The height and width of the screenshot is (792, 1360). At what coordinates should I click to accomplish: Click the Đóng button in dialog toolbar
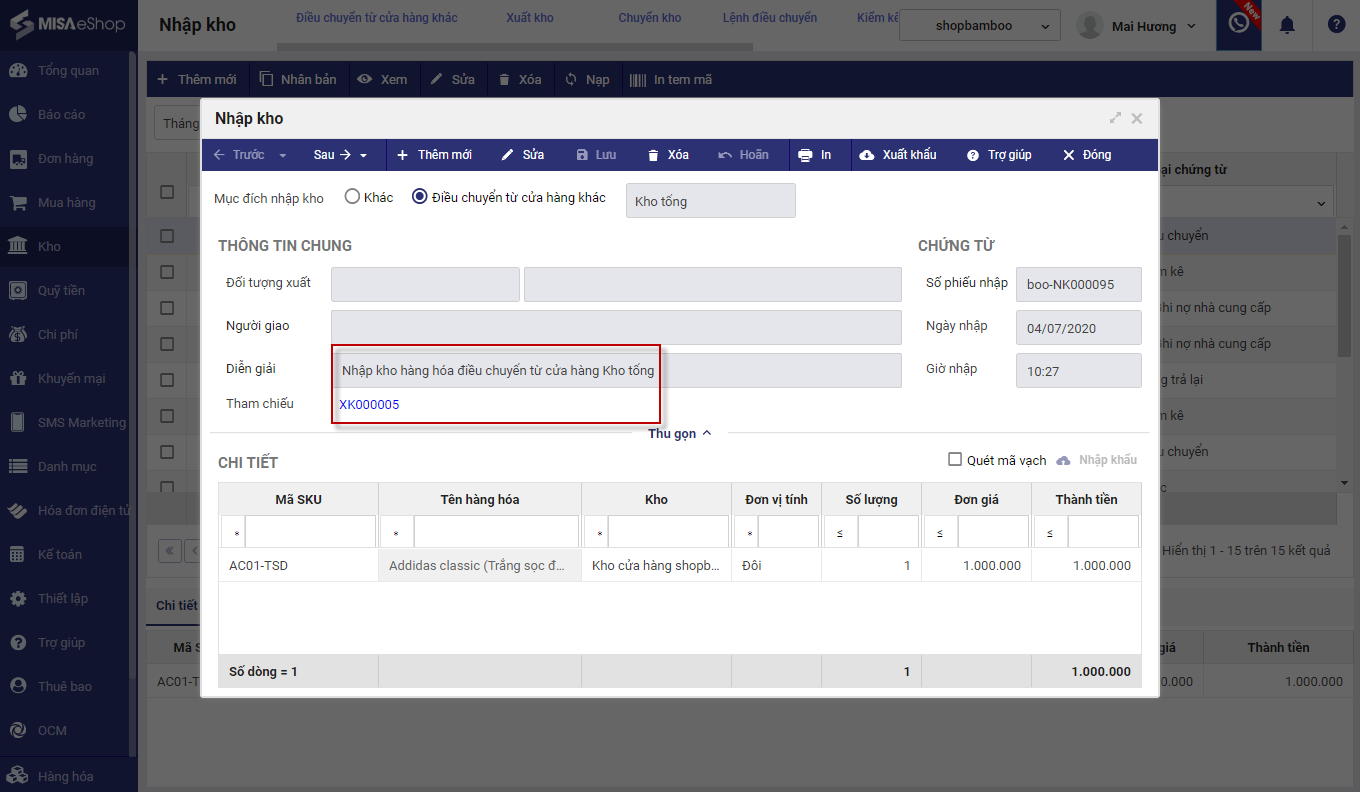(x=1086, y=155)
